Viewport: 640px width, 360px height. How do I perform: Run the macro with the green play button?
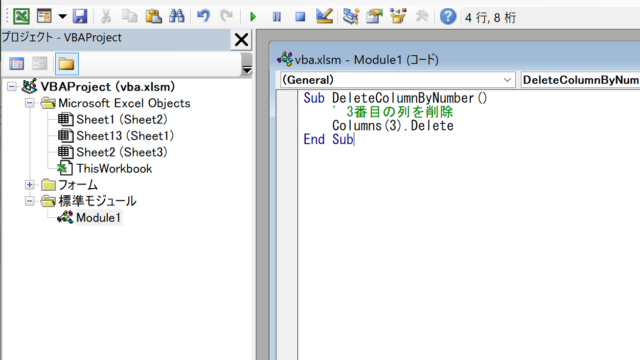(x=253, y=17)
